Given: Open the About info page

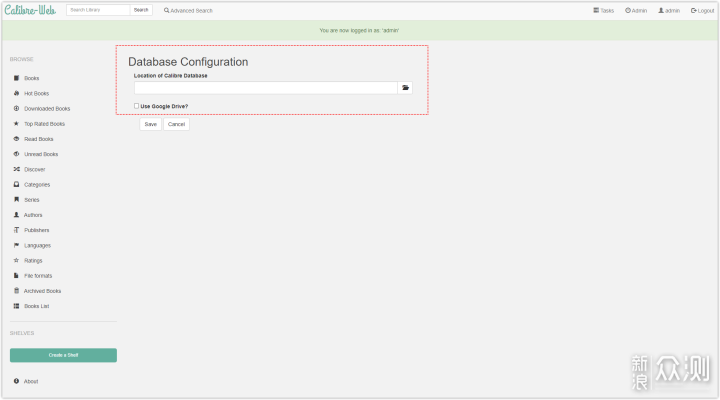Looking at the screenshot, I should click(30, 381).
